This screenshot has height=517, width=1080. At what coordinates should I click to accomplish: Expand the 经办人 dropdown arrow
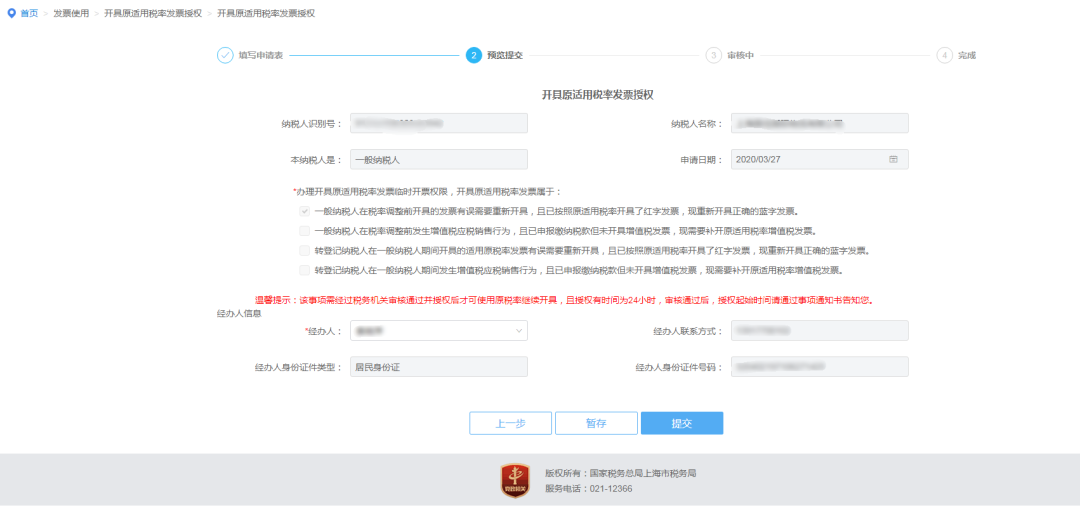point(519,331)
